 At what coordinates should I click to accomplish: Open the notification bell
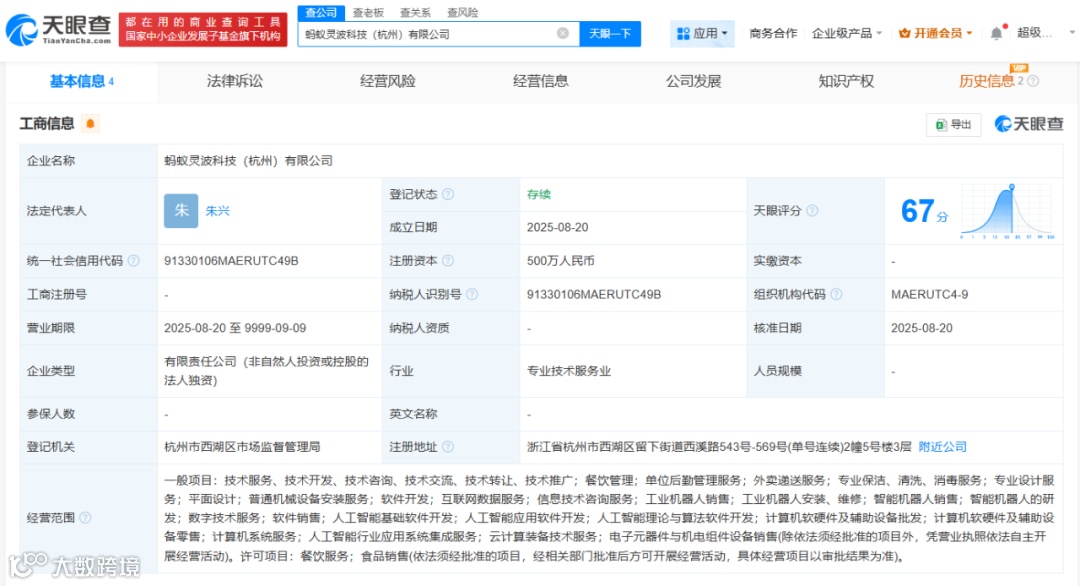[996, 33]
